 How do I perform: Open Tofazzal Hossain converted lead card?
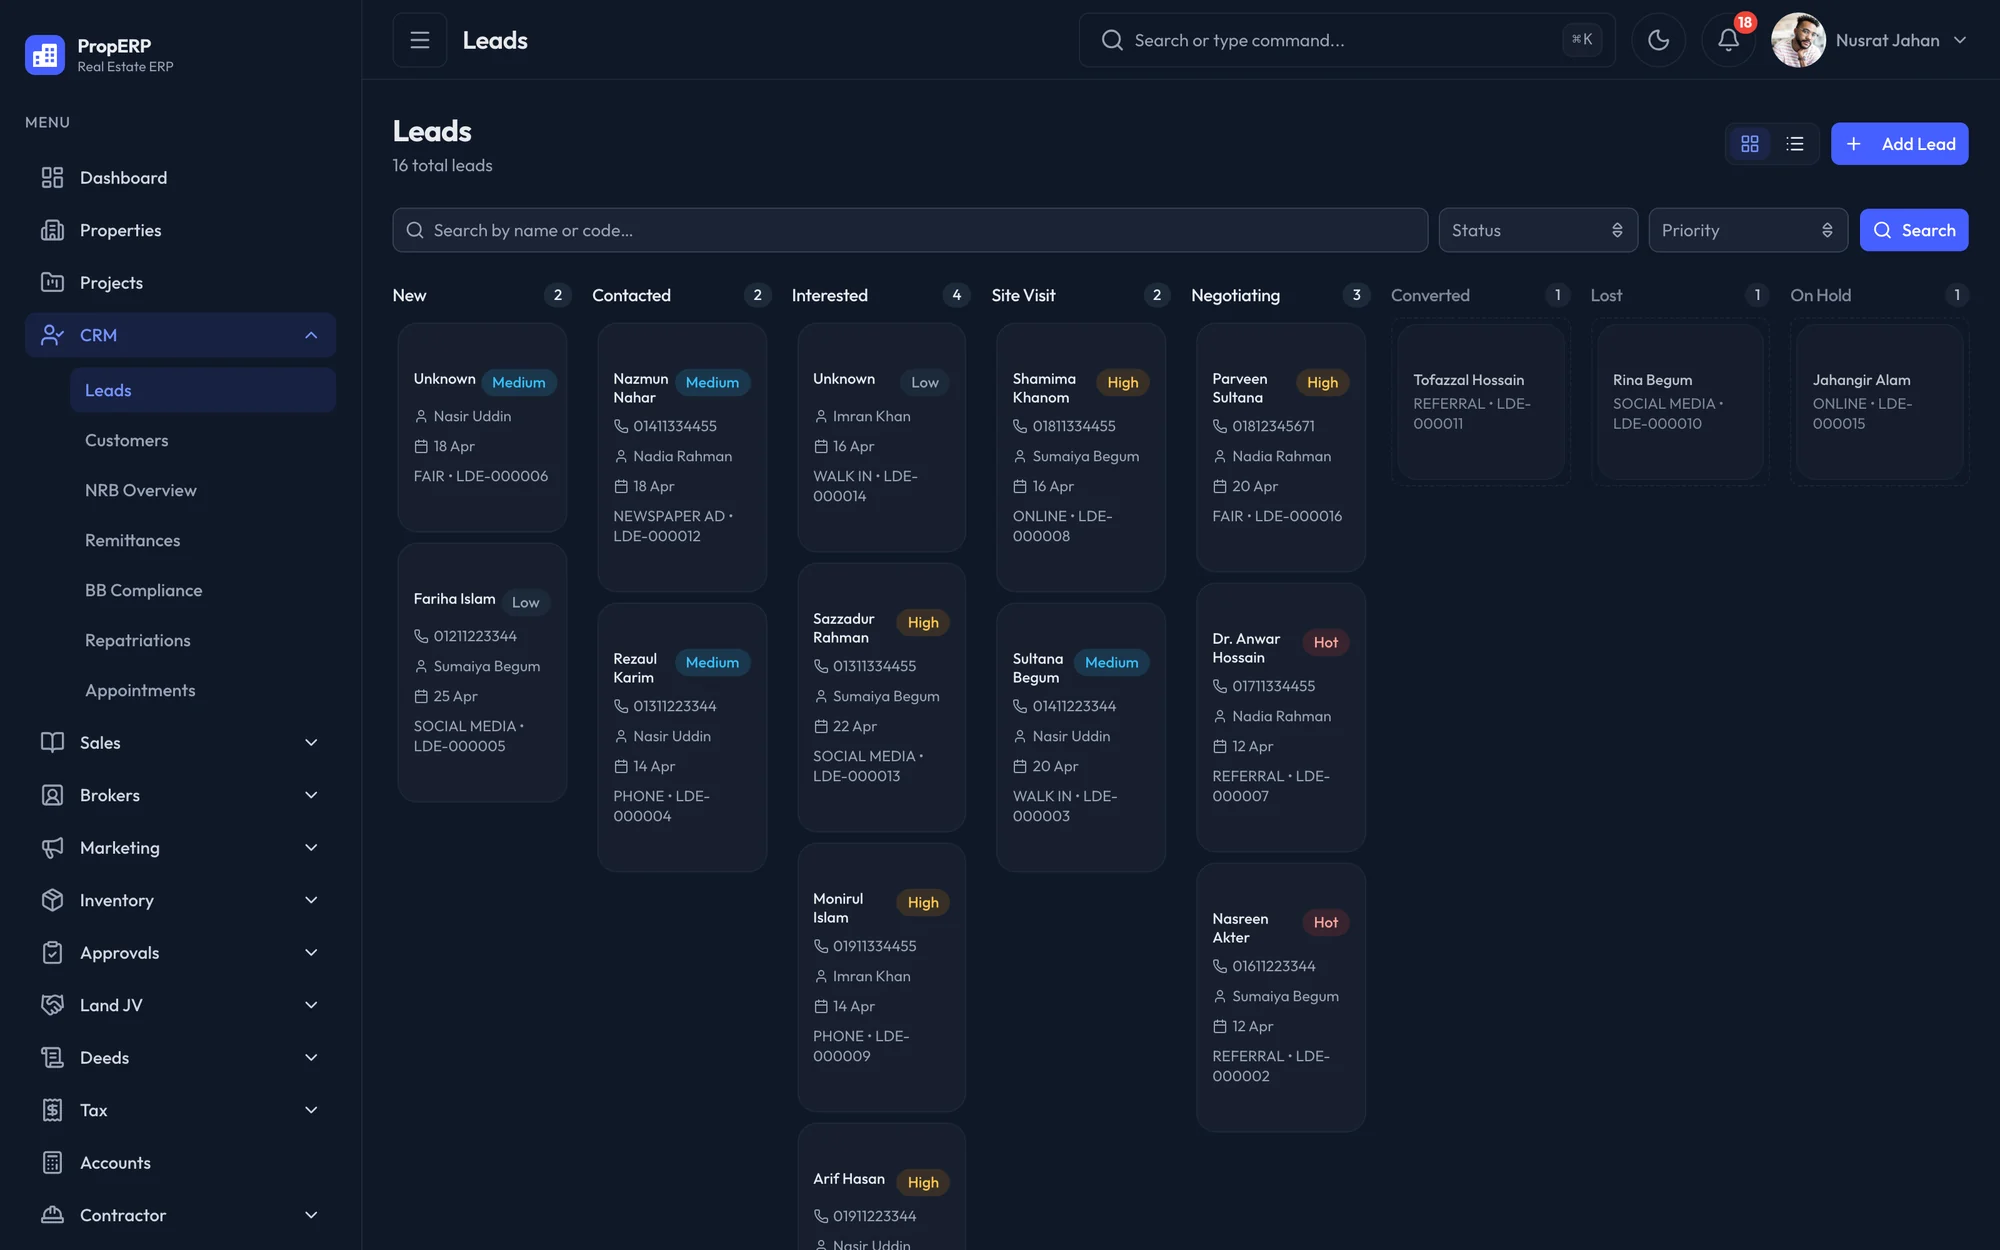point(1481,401)
